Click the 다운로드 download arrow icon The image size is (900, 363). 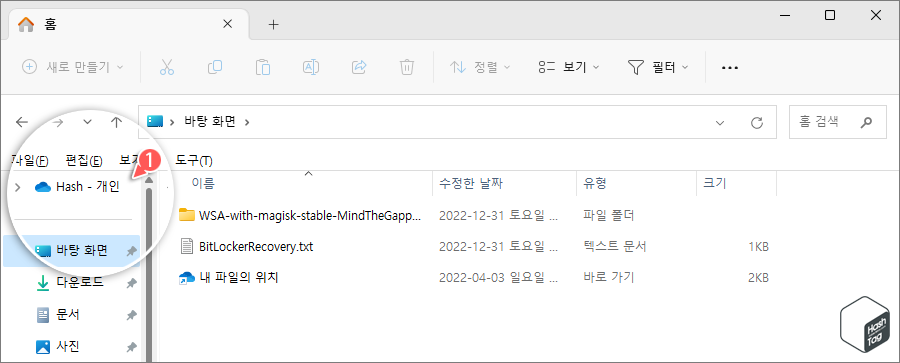point(43,283)
